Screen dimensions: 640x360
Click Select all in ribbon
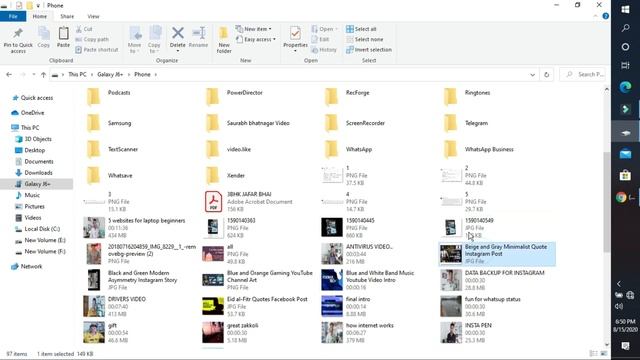(x=361, y=29)
